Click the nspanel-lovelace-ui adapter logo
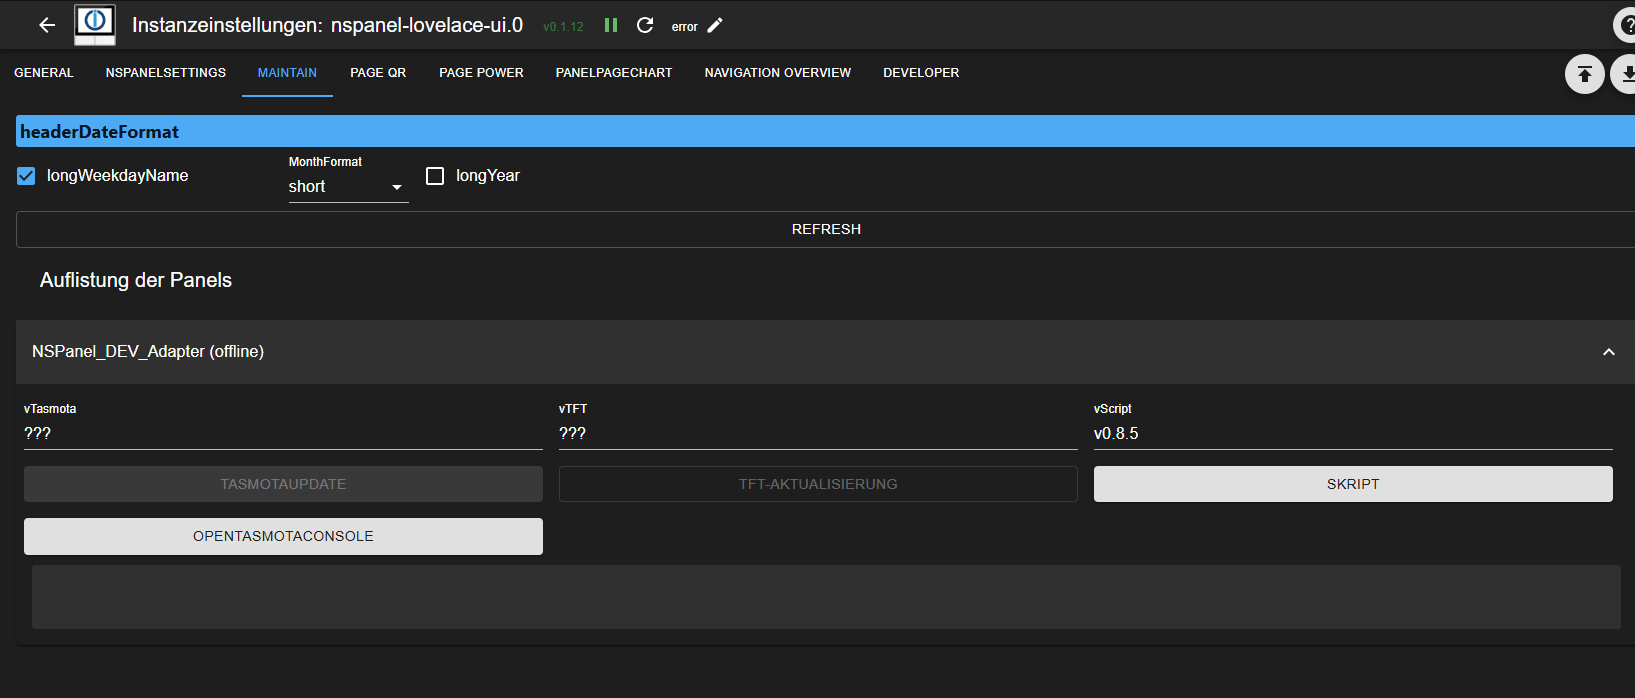 (95, 25)
